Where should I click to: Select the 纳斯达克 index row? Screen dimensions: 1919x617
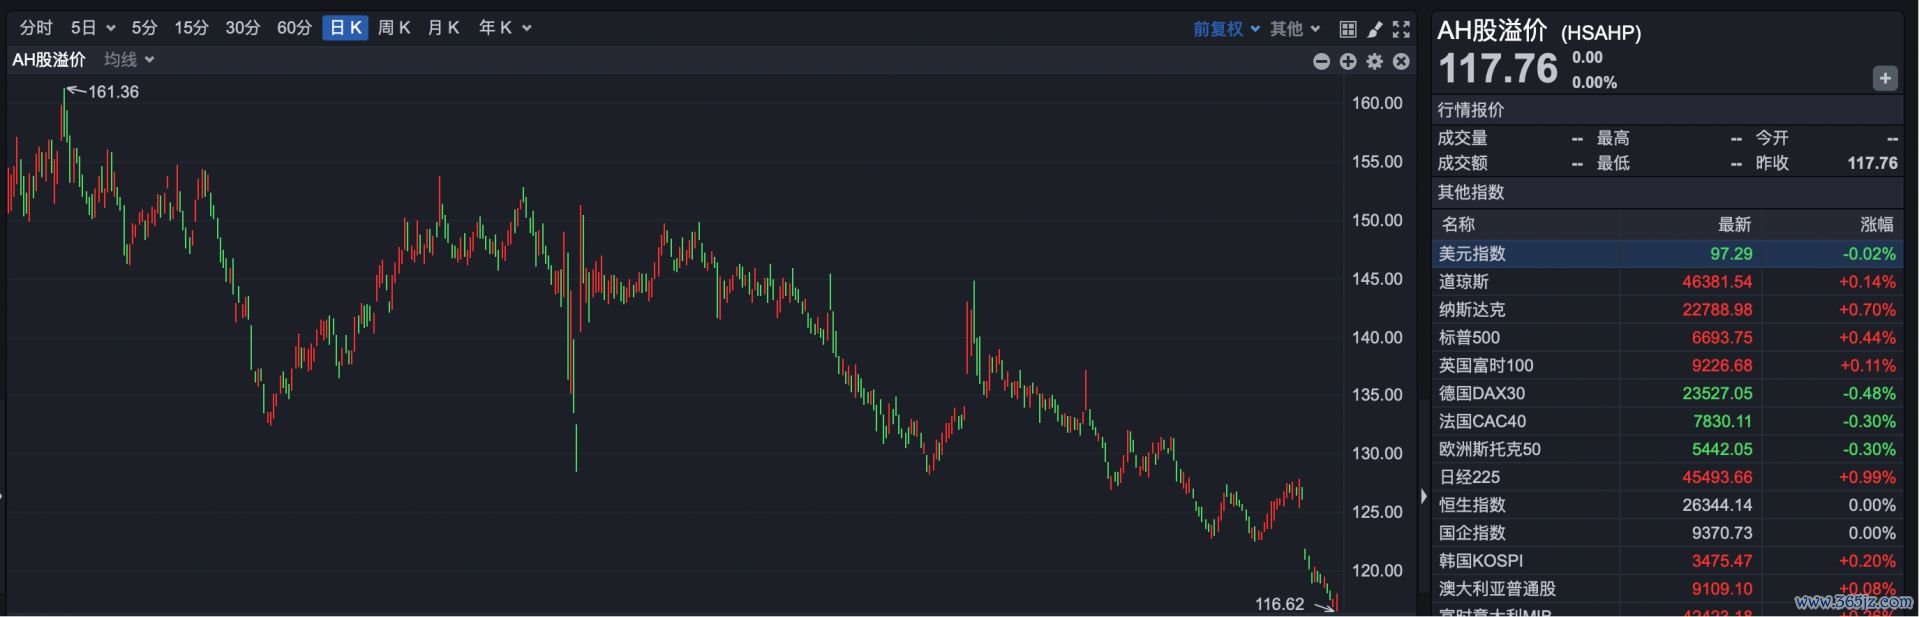[x=1668, y=310]
